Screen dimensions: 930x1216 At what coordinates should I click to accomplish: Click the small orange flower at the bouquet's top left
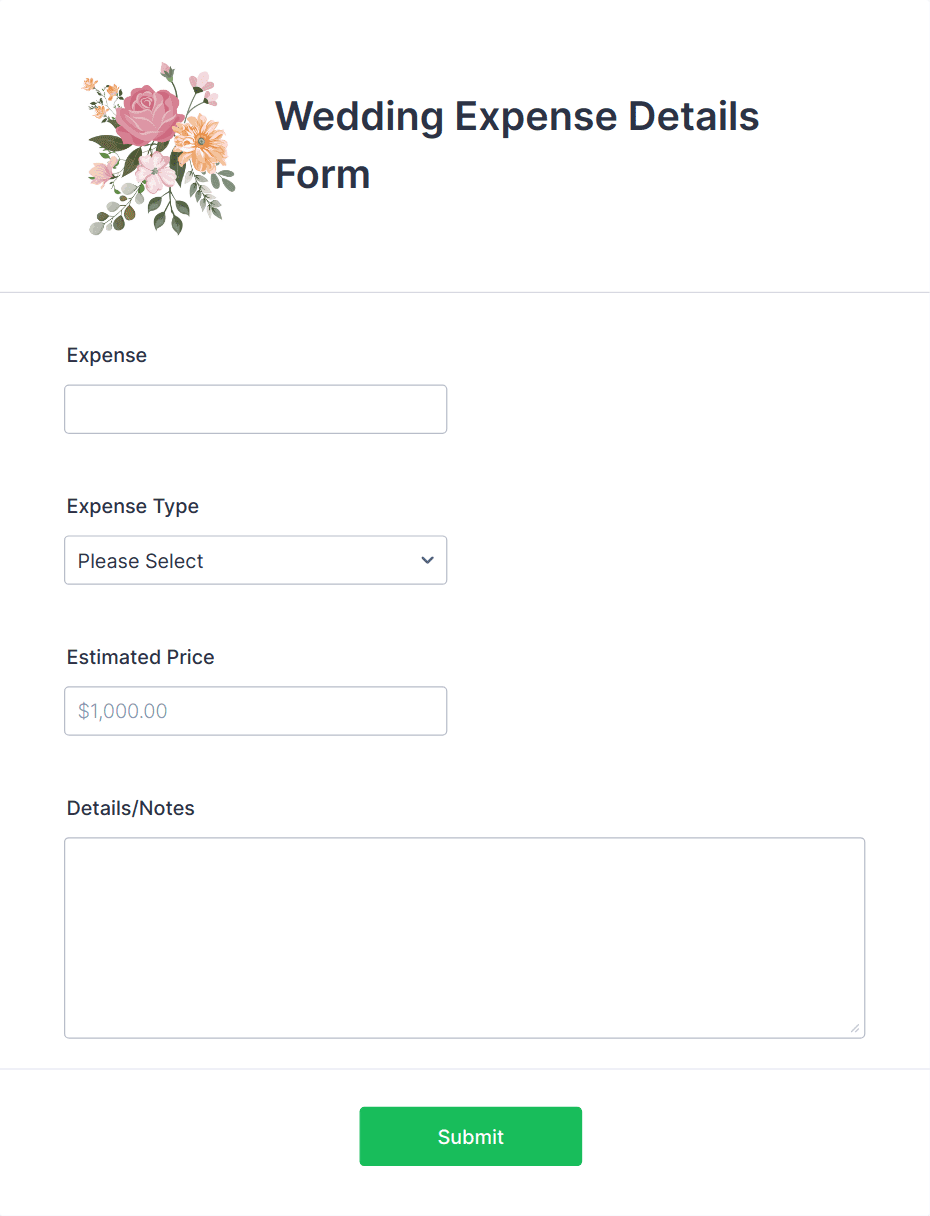tap(91, 85)
